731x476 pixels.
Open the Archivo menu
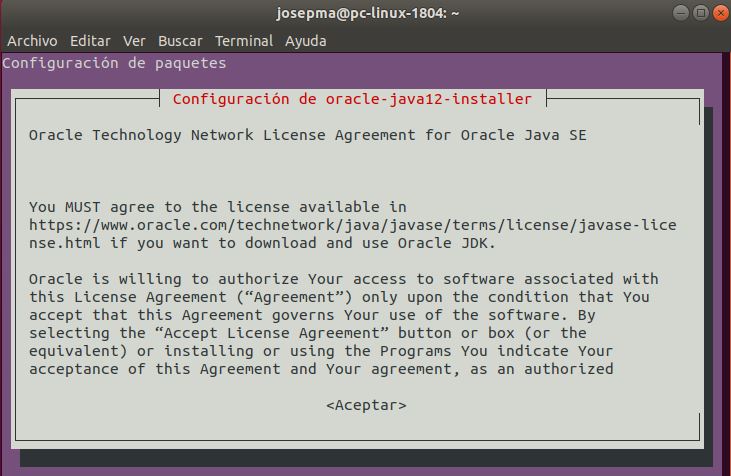pos(32,41)
